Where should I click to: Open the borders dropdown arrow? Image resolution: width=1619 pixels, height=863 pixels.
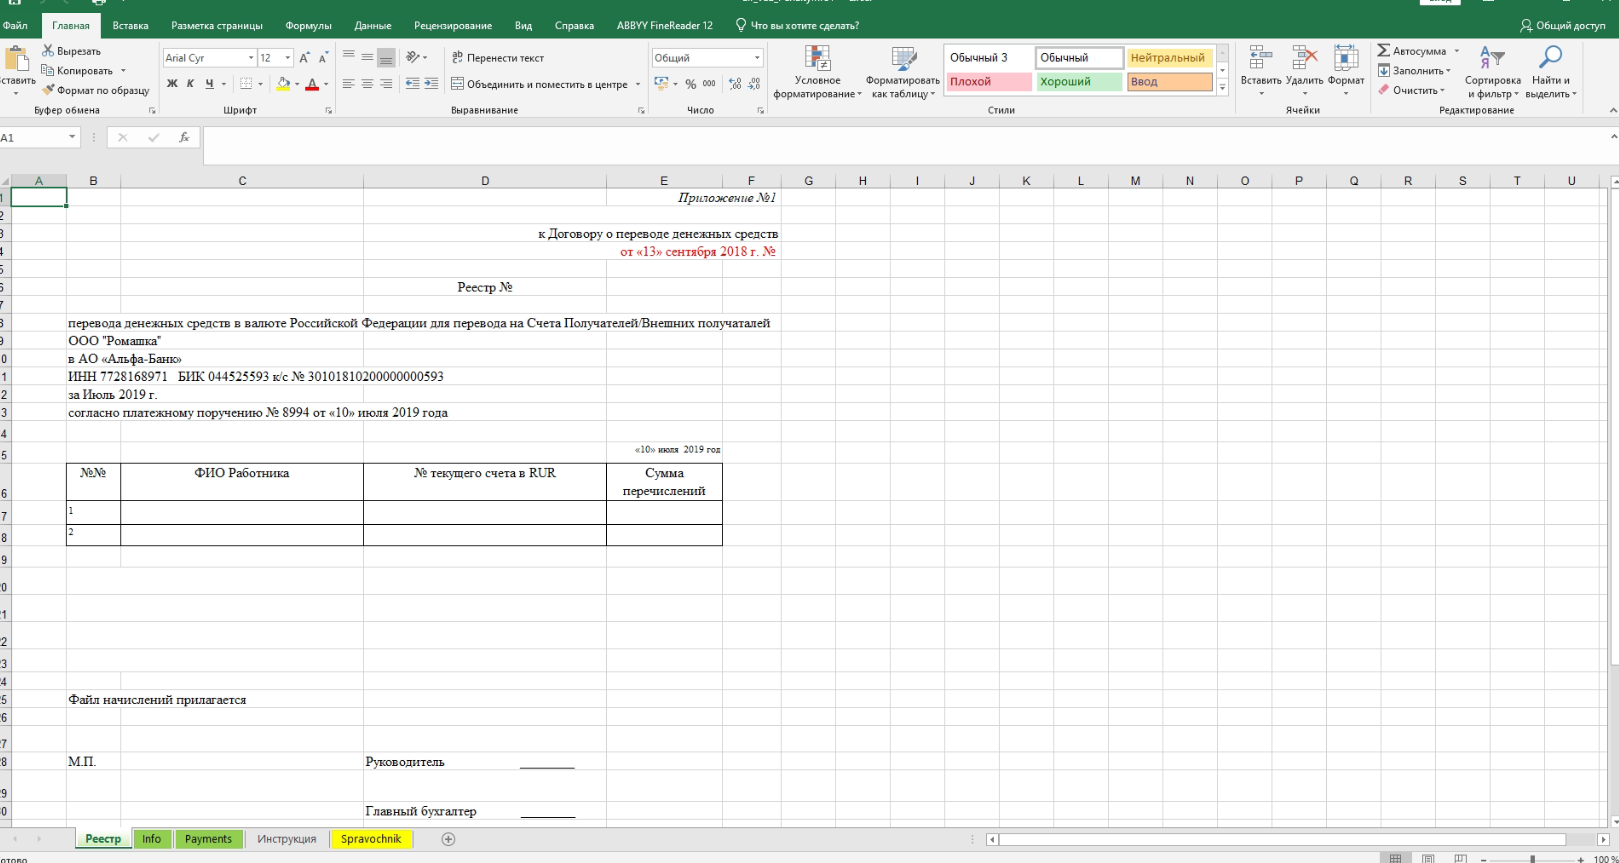point(261,84)
